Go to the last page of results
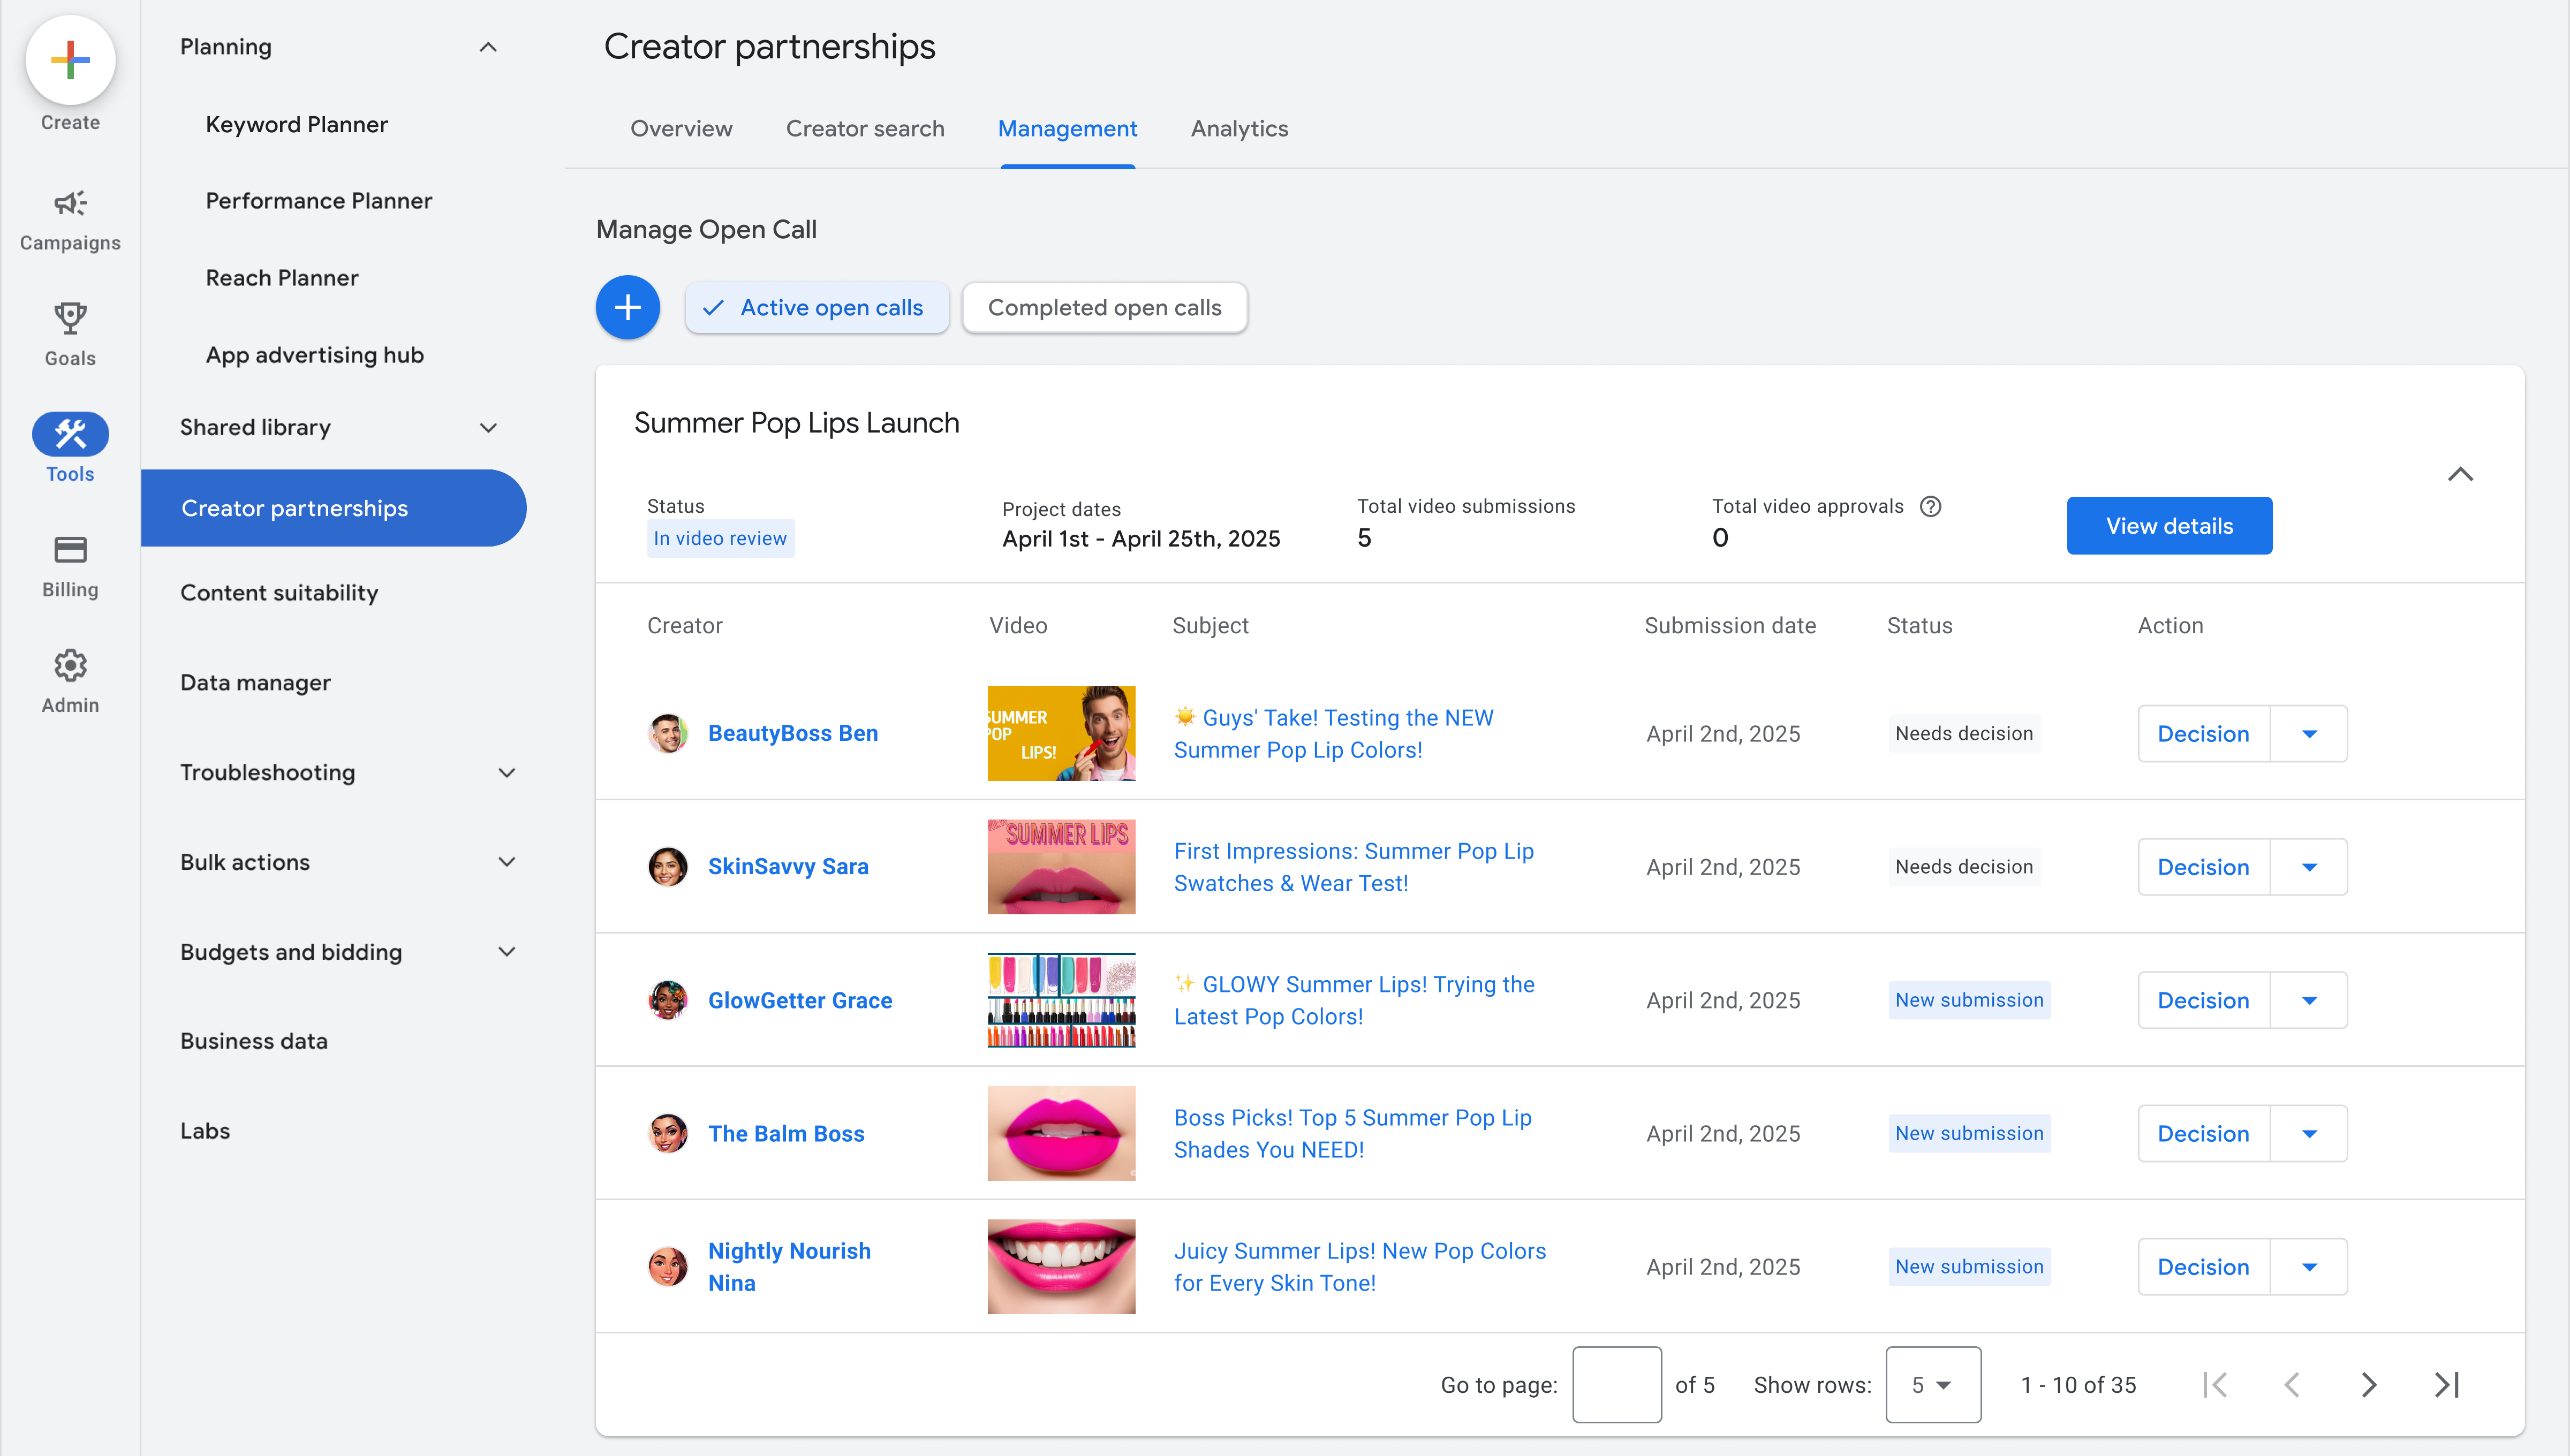 point(2446,1385)
